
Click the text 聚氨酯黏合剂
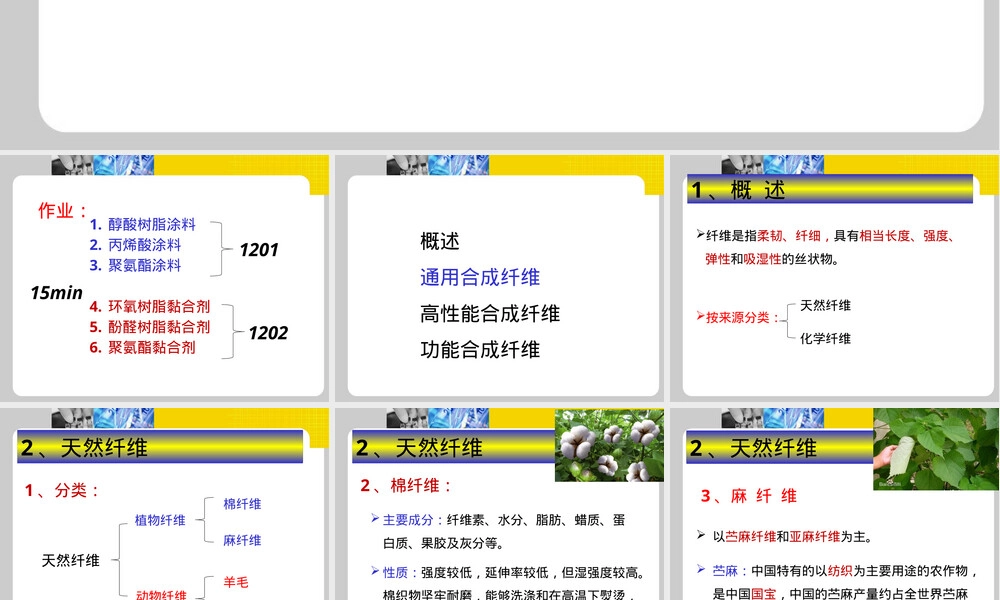click(151, 348)
